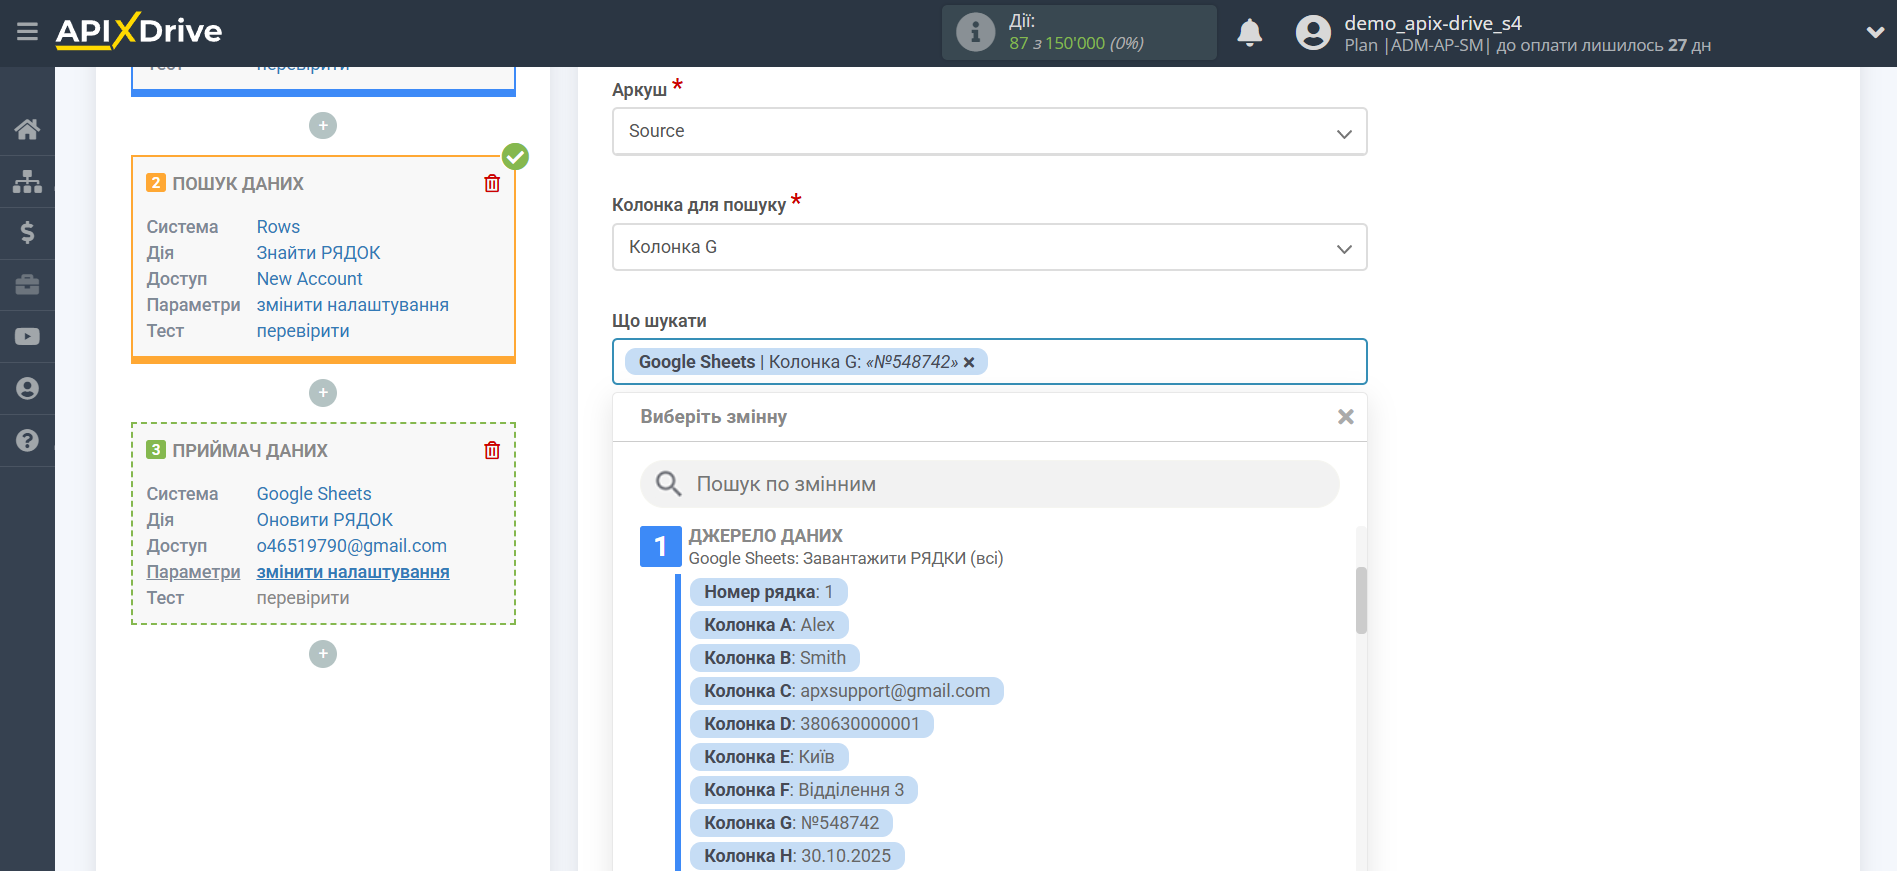Click the Пошук по змінним search field
1897x871 pixels.
pos(989,484)
